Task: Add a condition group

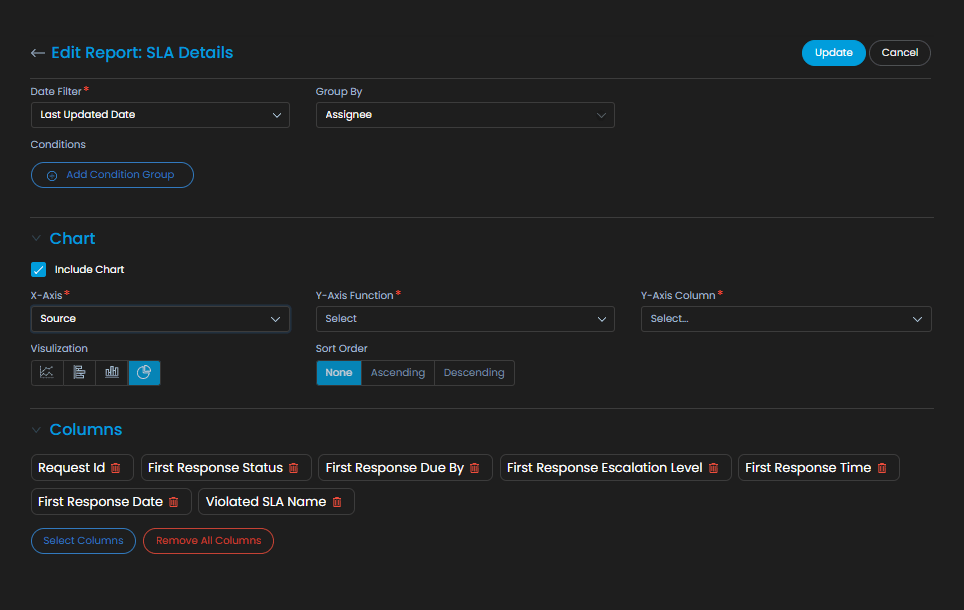Action: tap(113, 175)
